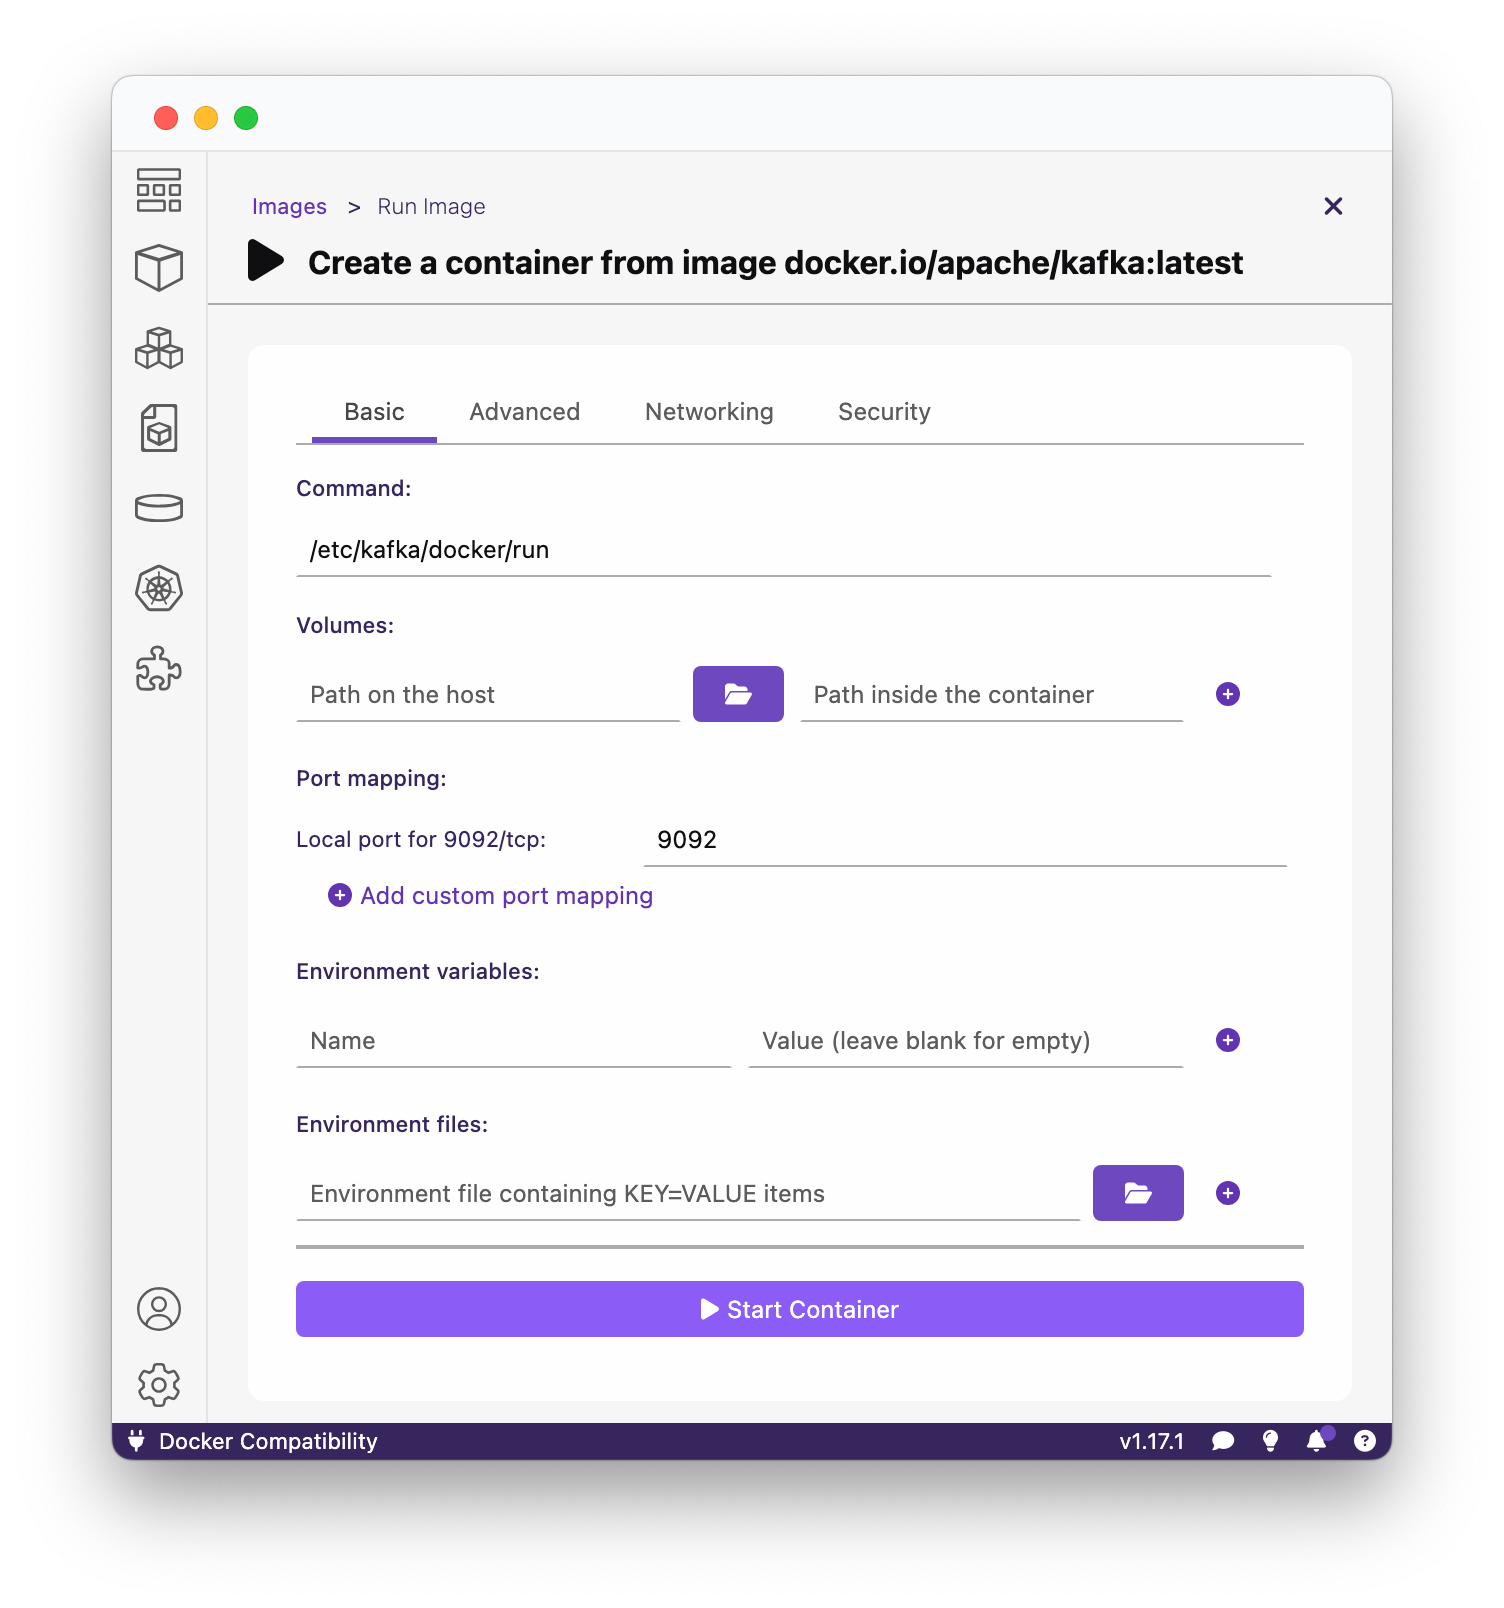The image size is (1504, 1608).
Task: Focus the Path on the host field
Action: tap(488, 694)
